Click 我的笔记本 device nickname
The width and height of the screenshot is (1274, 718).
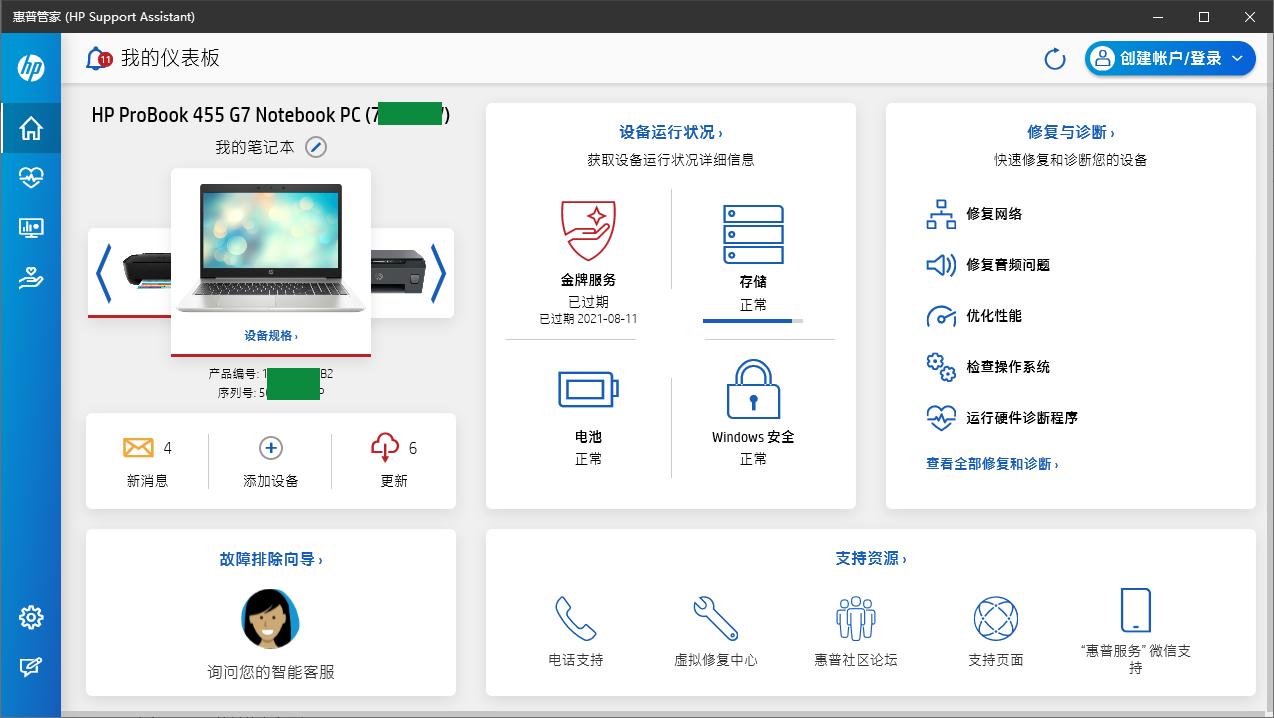255,147
